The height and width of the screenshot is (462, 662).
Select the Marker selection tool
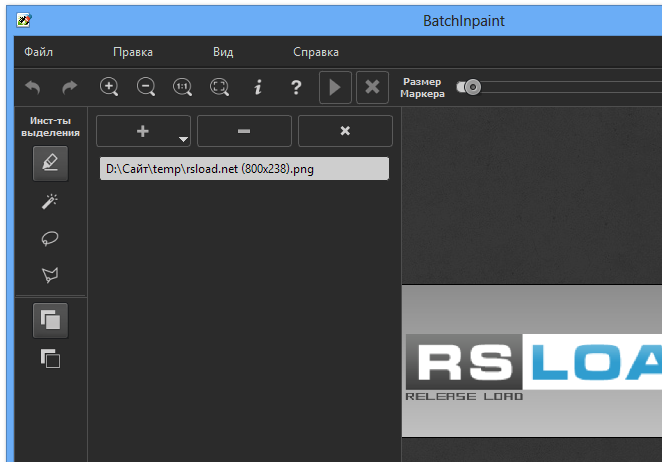pyautogui.click(x=50, y=163)
